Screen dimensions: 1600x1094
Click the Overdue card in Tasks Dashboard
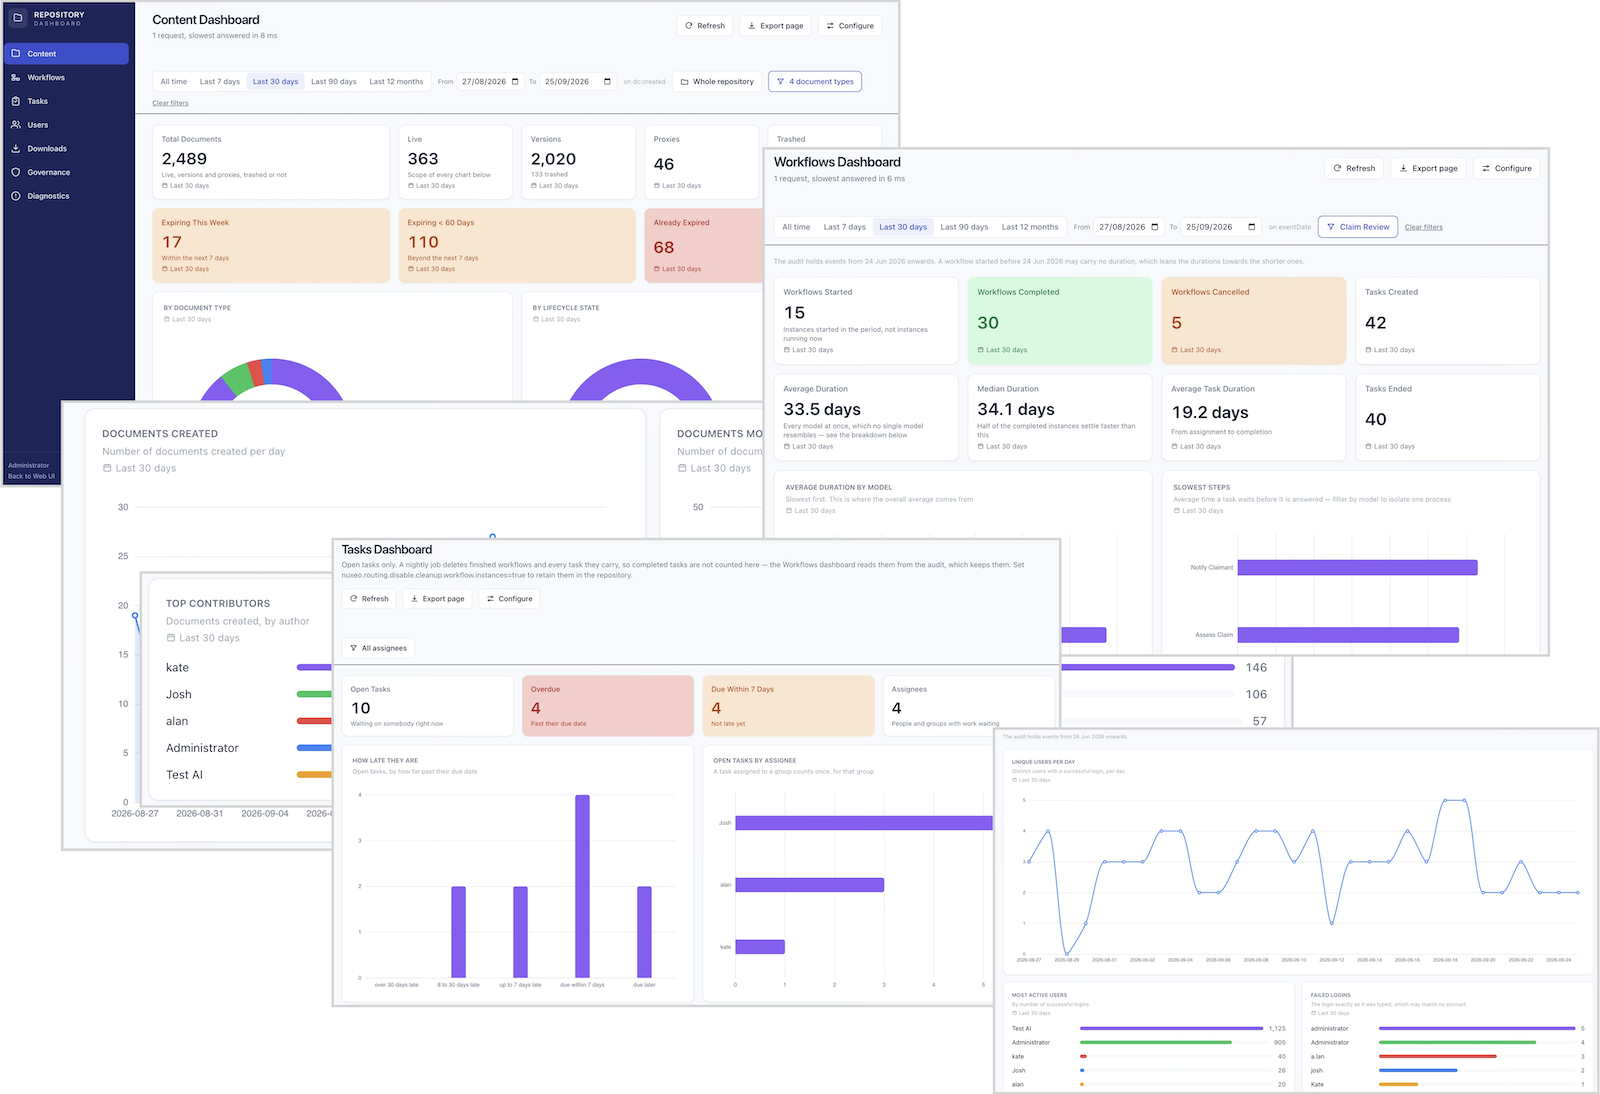pyautogui.click(x=608, y=706)
